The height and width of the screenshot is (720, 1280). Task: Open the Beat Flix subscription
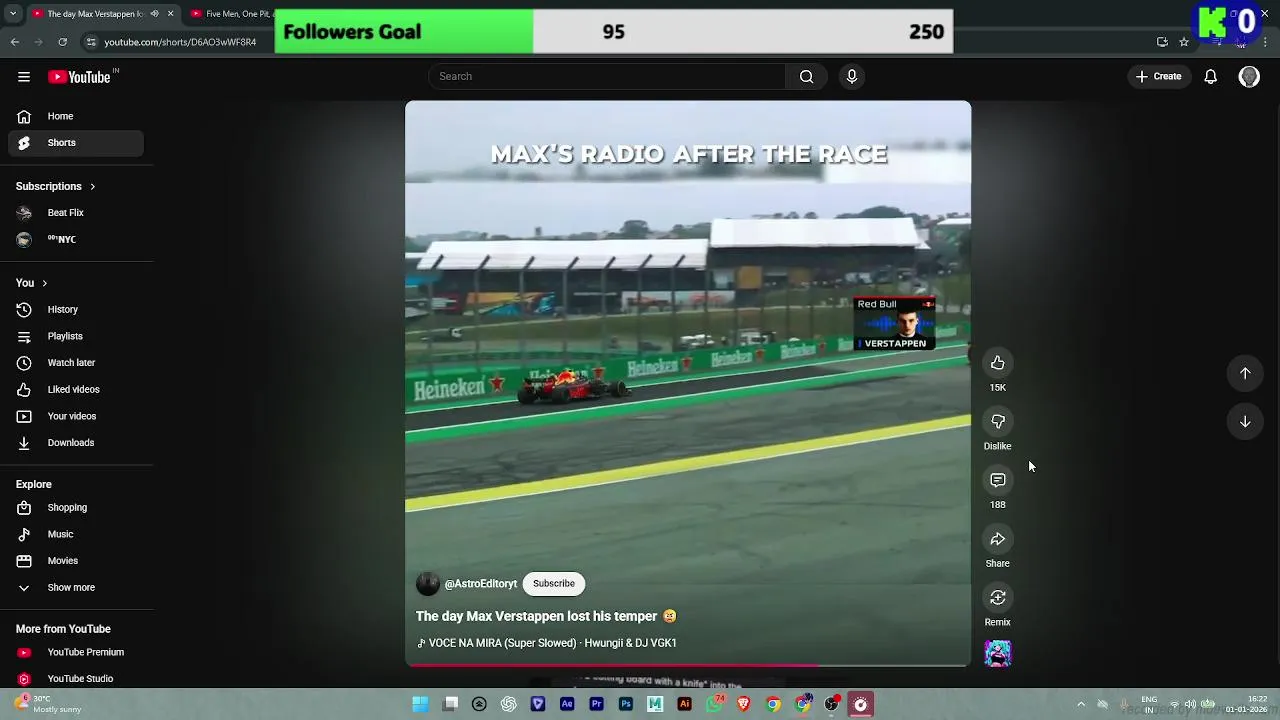(76, 213)
